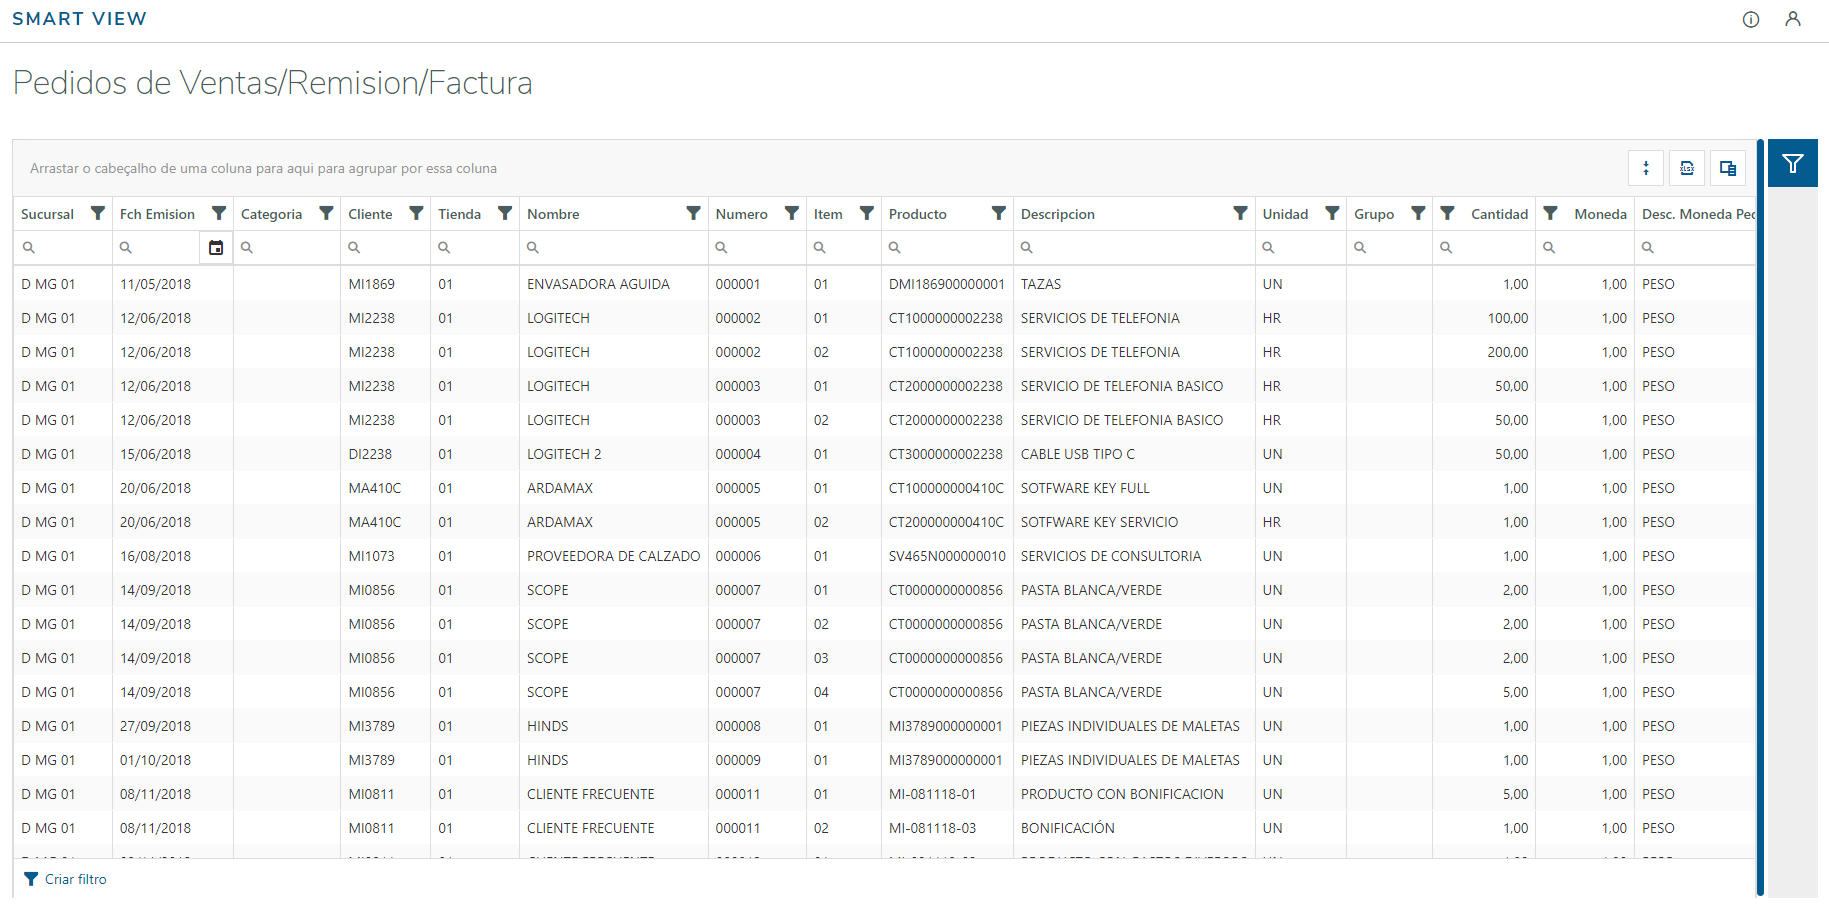The width and height of the screenshot is (1829, 919).
Task: Open the Sucursal column filter funnel
Action: point(97,213)
